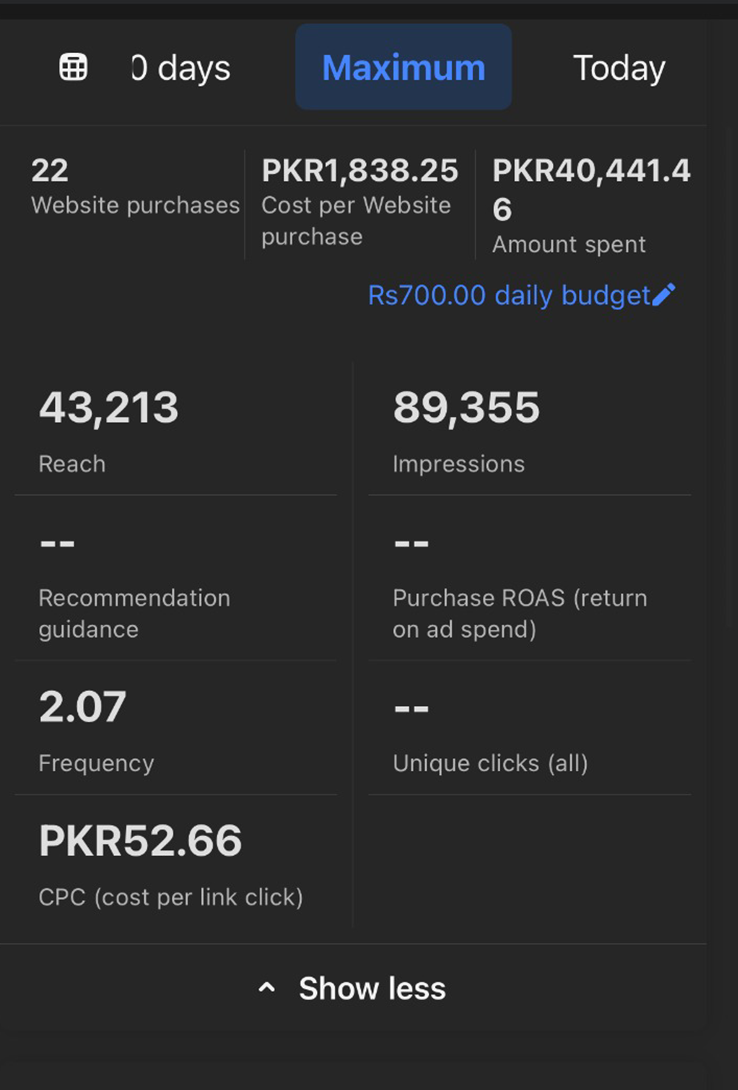Select the Impressions 89,355 metric card
The height and width of the screenshot is (1090, 738).
point(529,430)
